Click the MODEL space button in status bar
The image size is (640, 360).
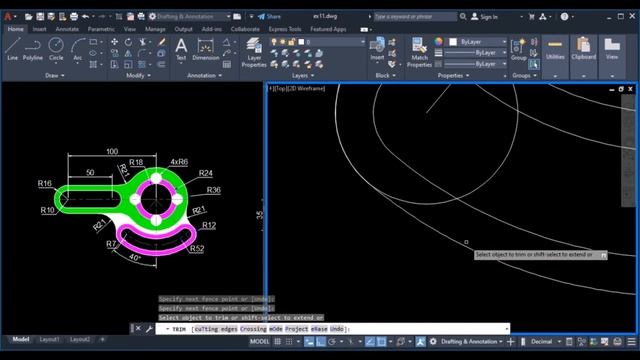tap(259, 342)
